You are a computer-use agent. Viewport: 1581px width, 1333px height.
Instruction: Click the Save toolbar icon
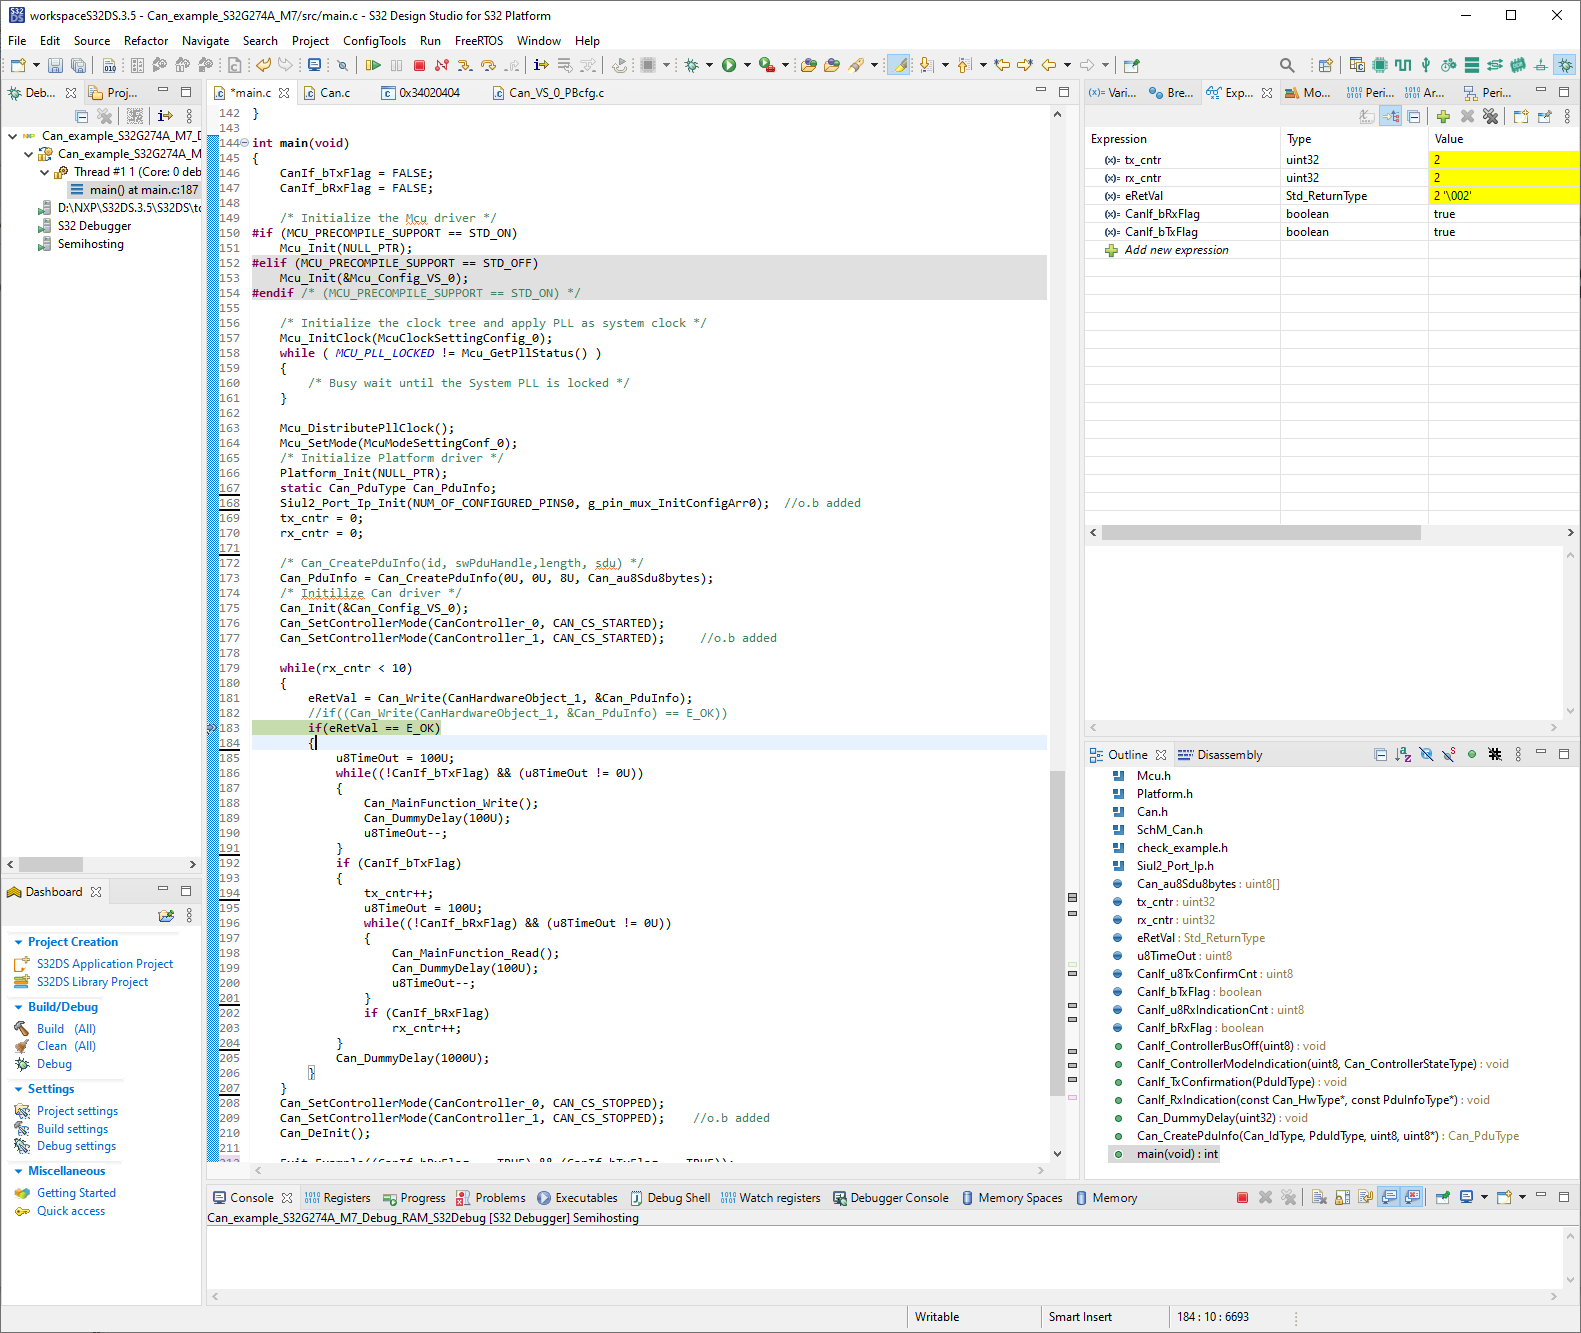(x=55, y=65)
